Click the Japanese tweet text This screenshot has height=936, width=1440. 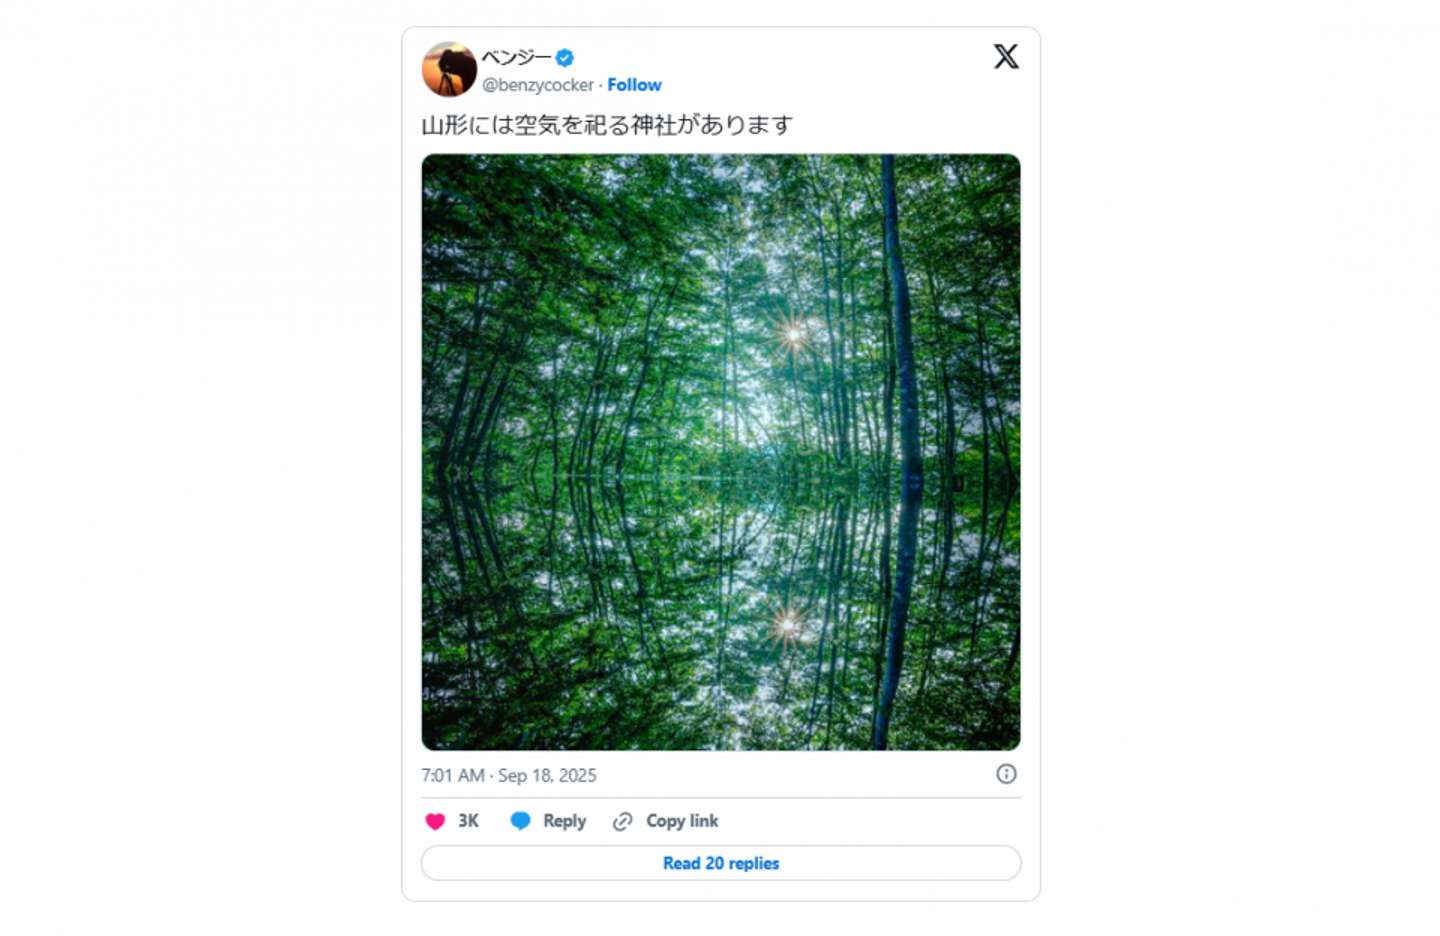pyautogui.click(x=606, y=125)
